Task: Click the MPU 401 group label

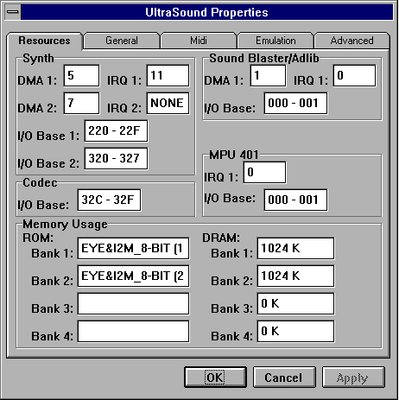Action: click(234, 155)
